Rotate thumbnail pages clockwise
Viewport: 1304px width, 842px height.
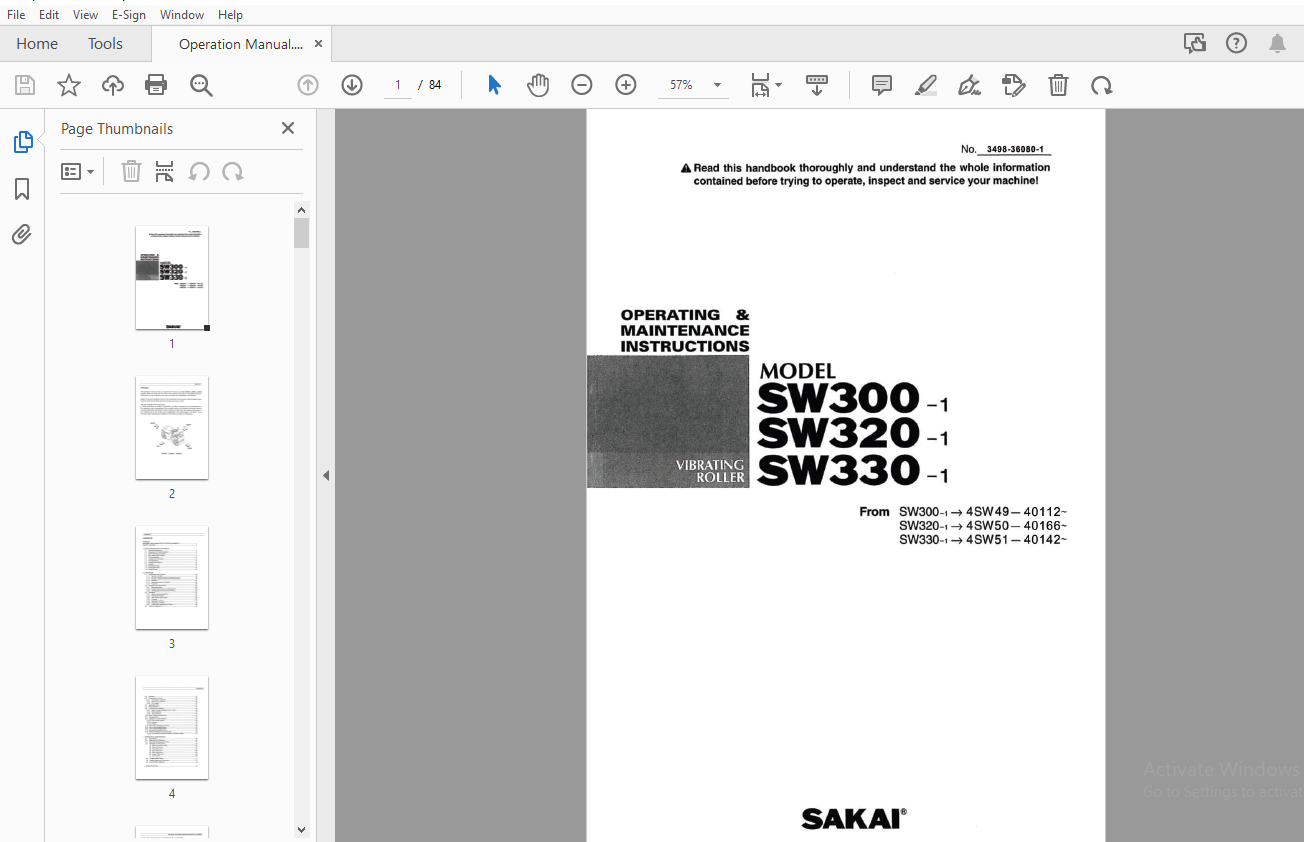pyautogui.click(x=233, y=172)
